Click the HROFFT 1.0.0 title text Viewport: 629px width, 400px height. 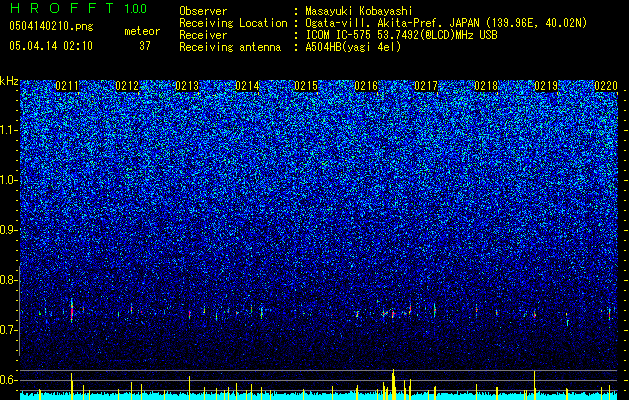(x=78, y=8)
